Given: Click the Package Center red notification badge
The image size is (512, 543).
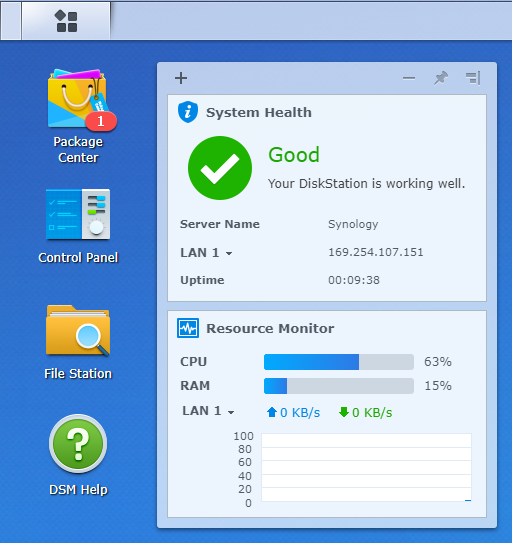Looking at the screenshot, I should coord(101,121).
